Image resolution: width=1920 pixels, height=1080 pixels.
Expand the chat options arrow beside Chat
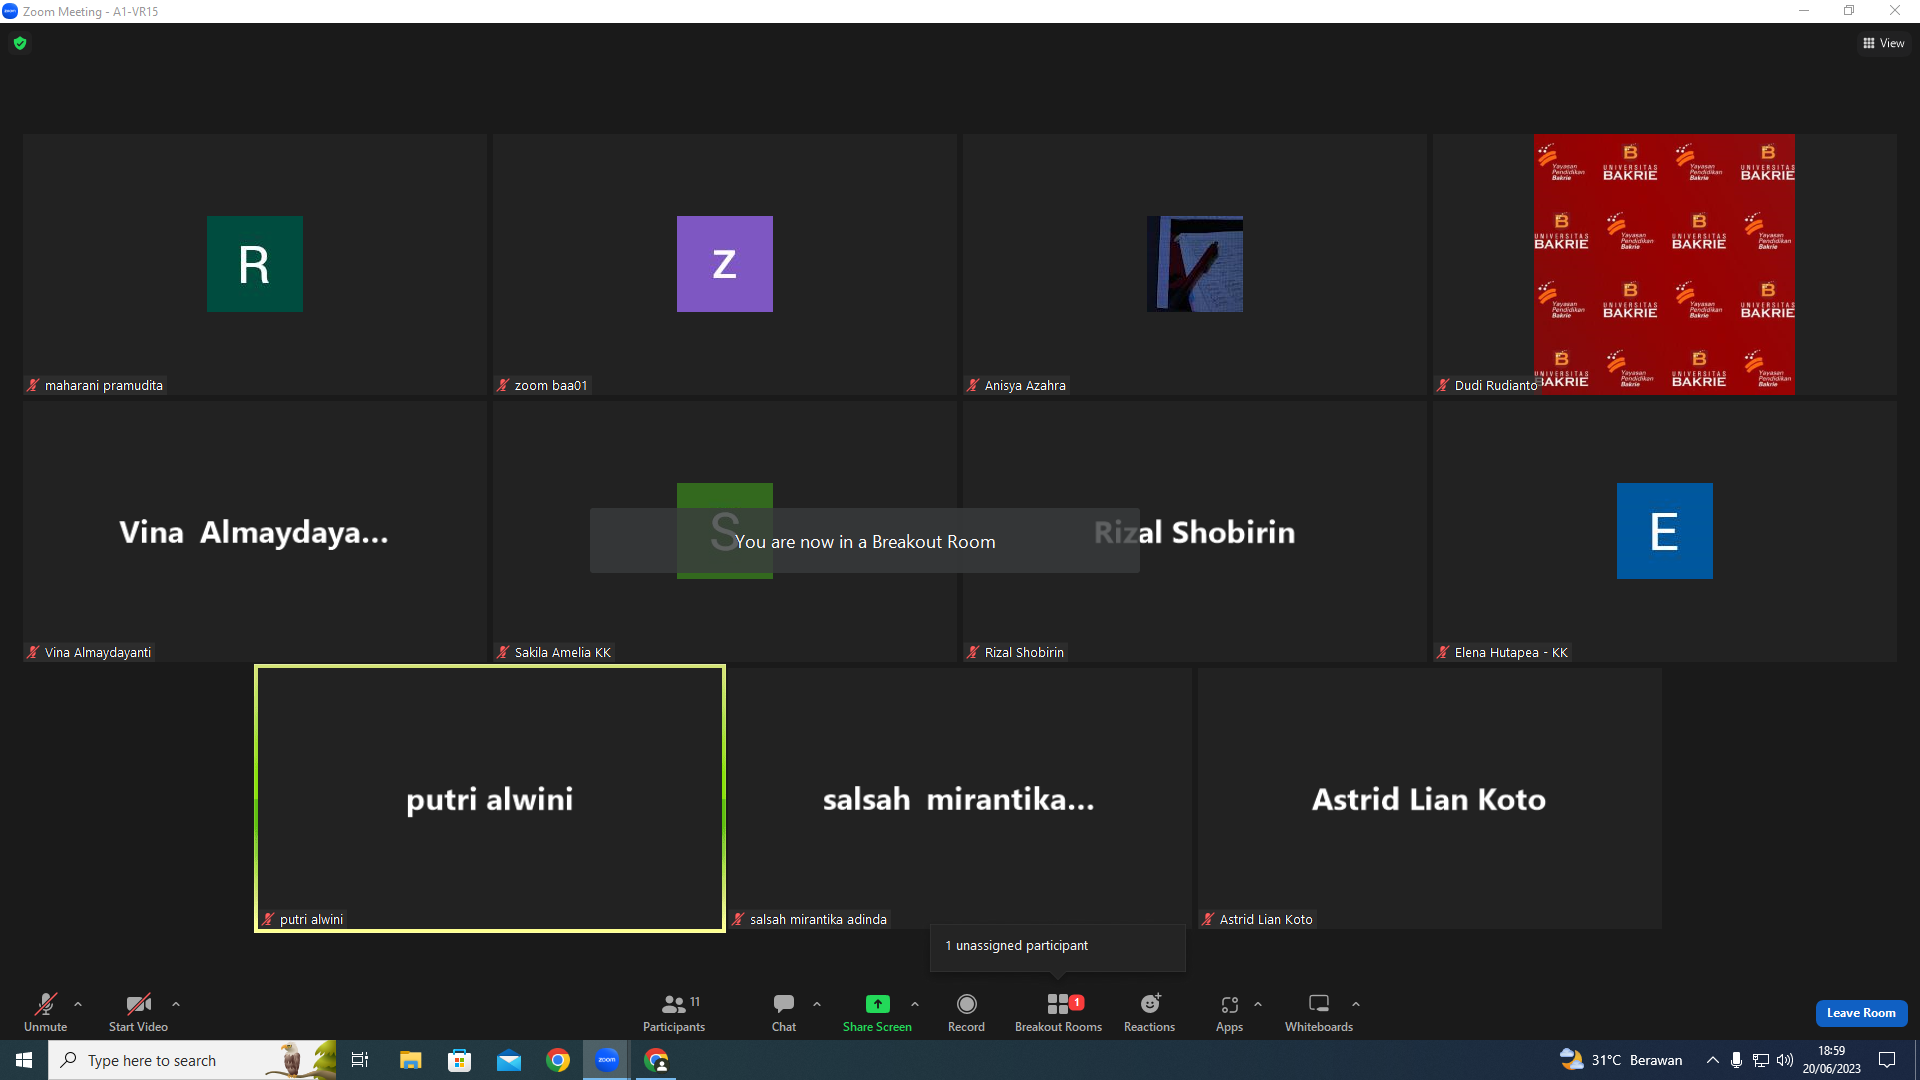pos(817,1004)
